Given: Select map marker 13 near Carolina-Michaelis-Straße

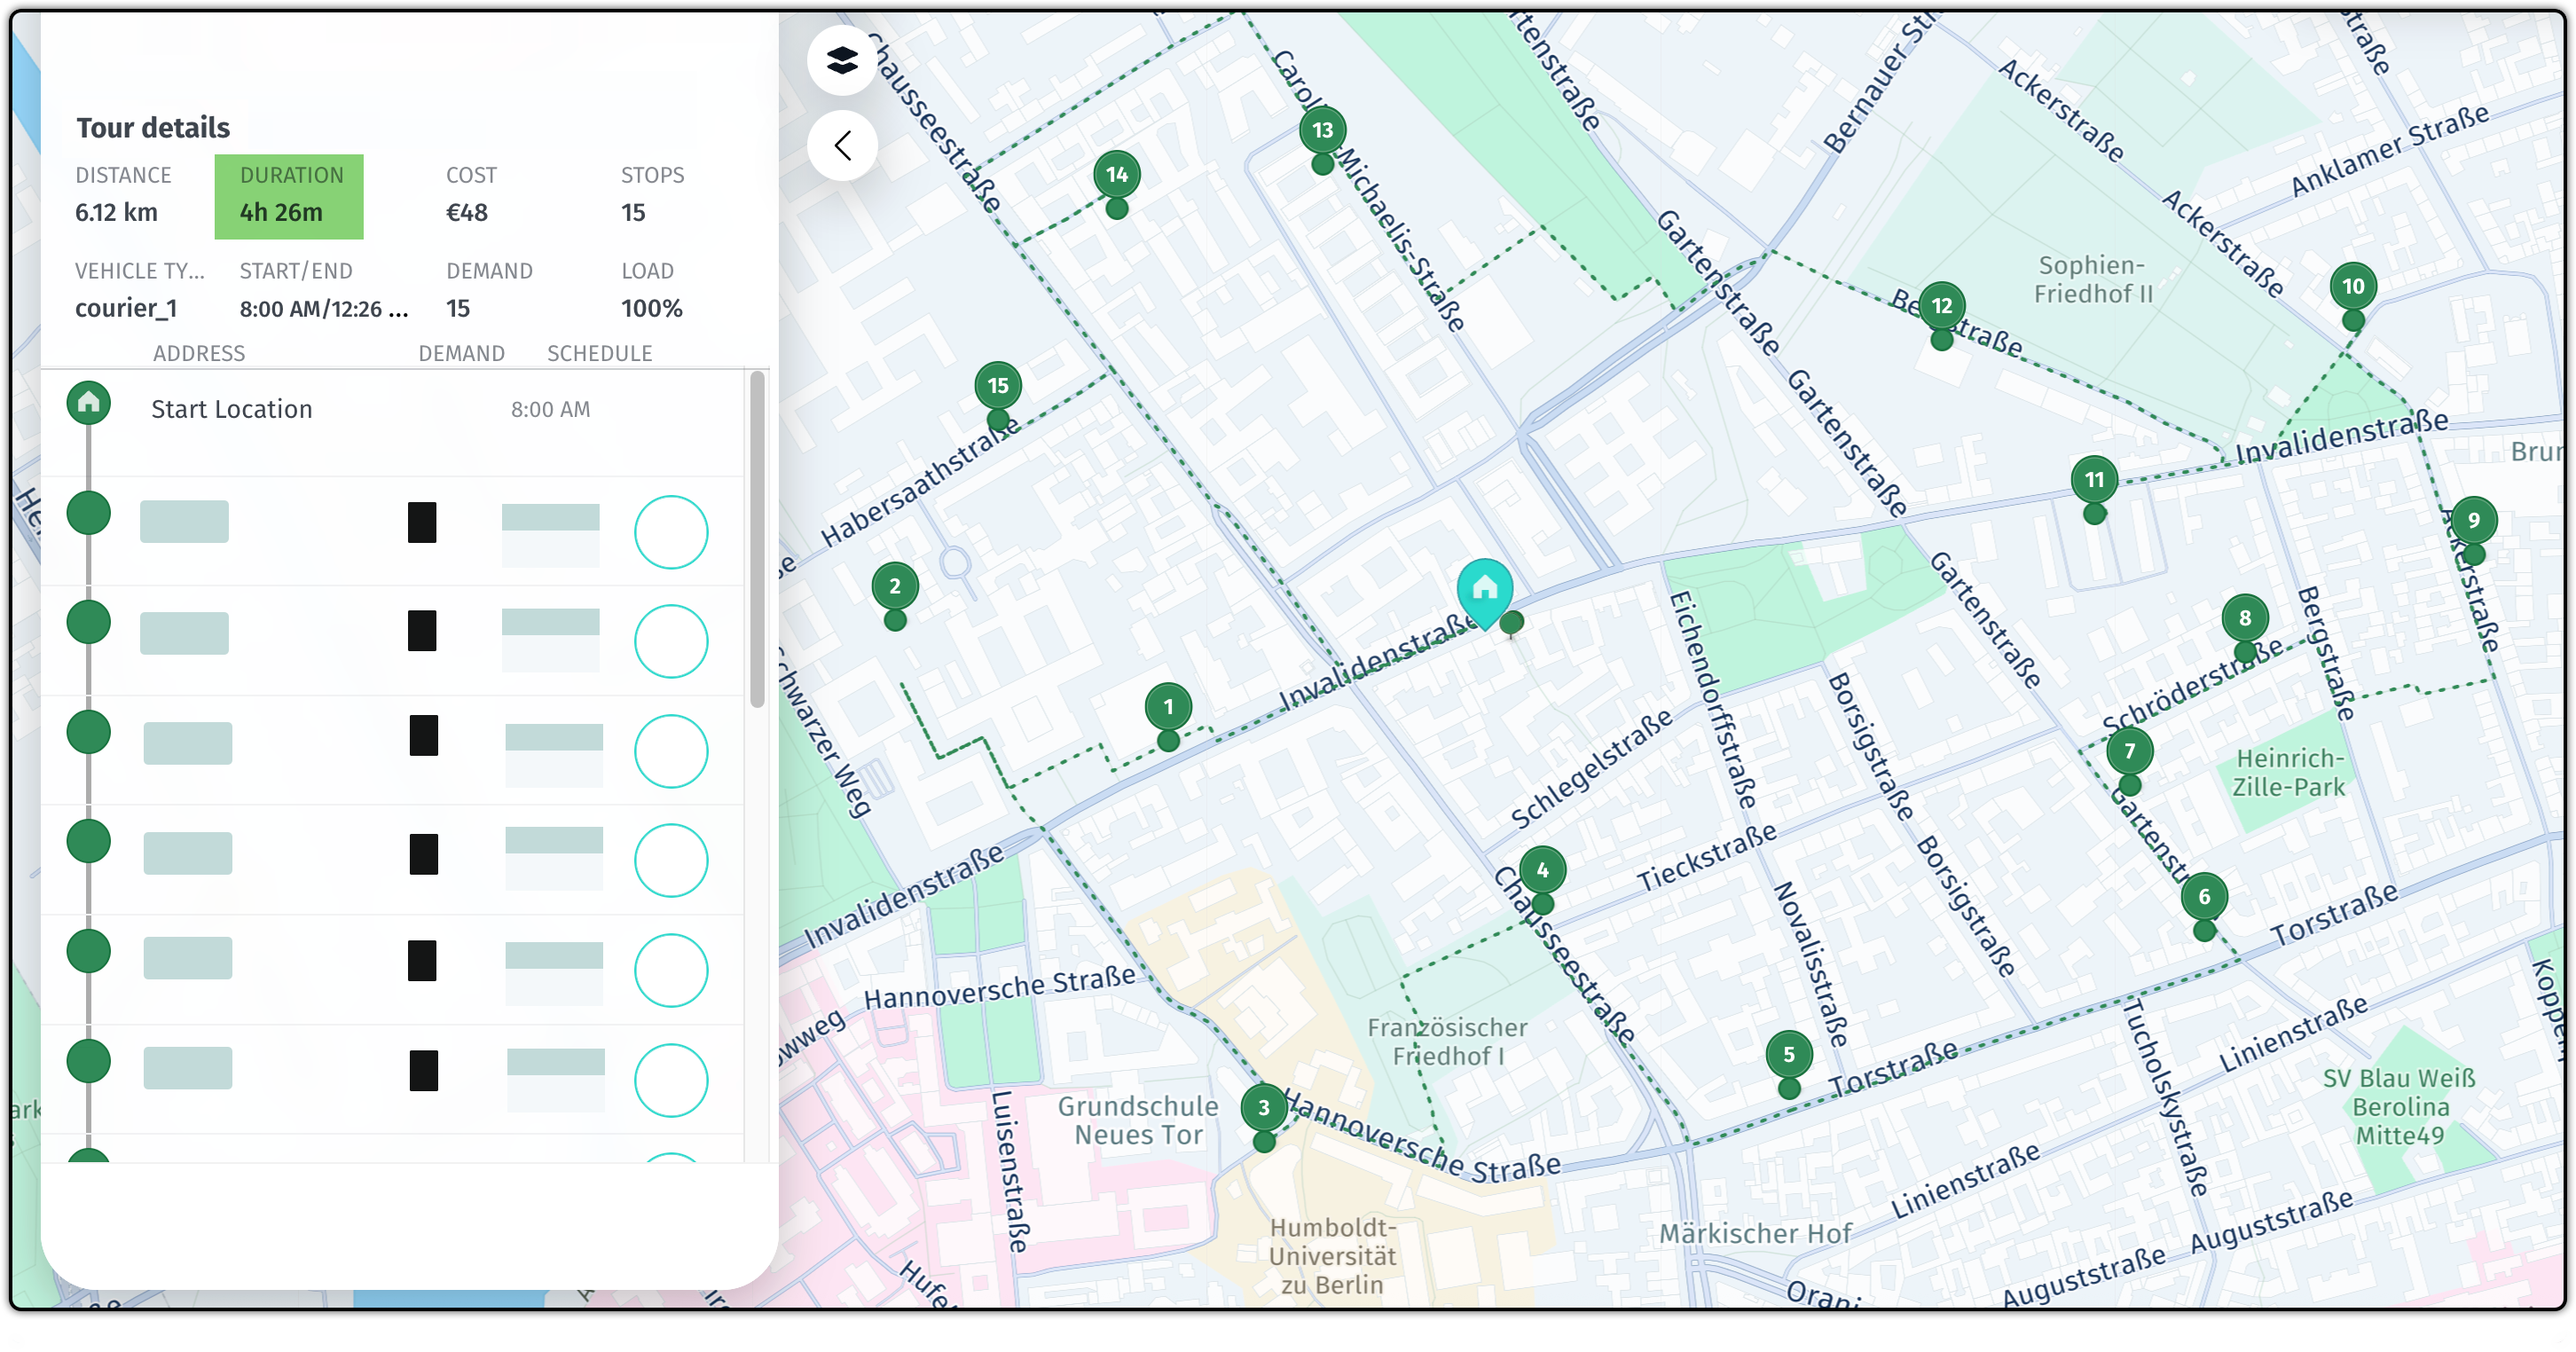Looking at the screenshot, I should [1322, 130].
